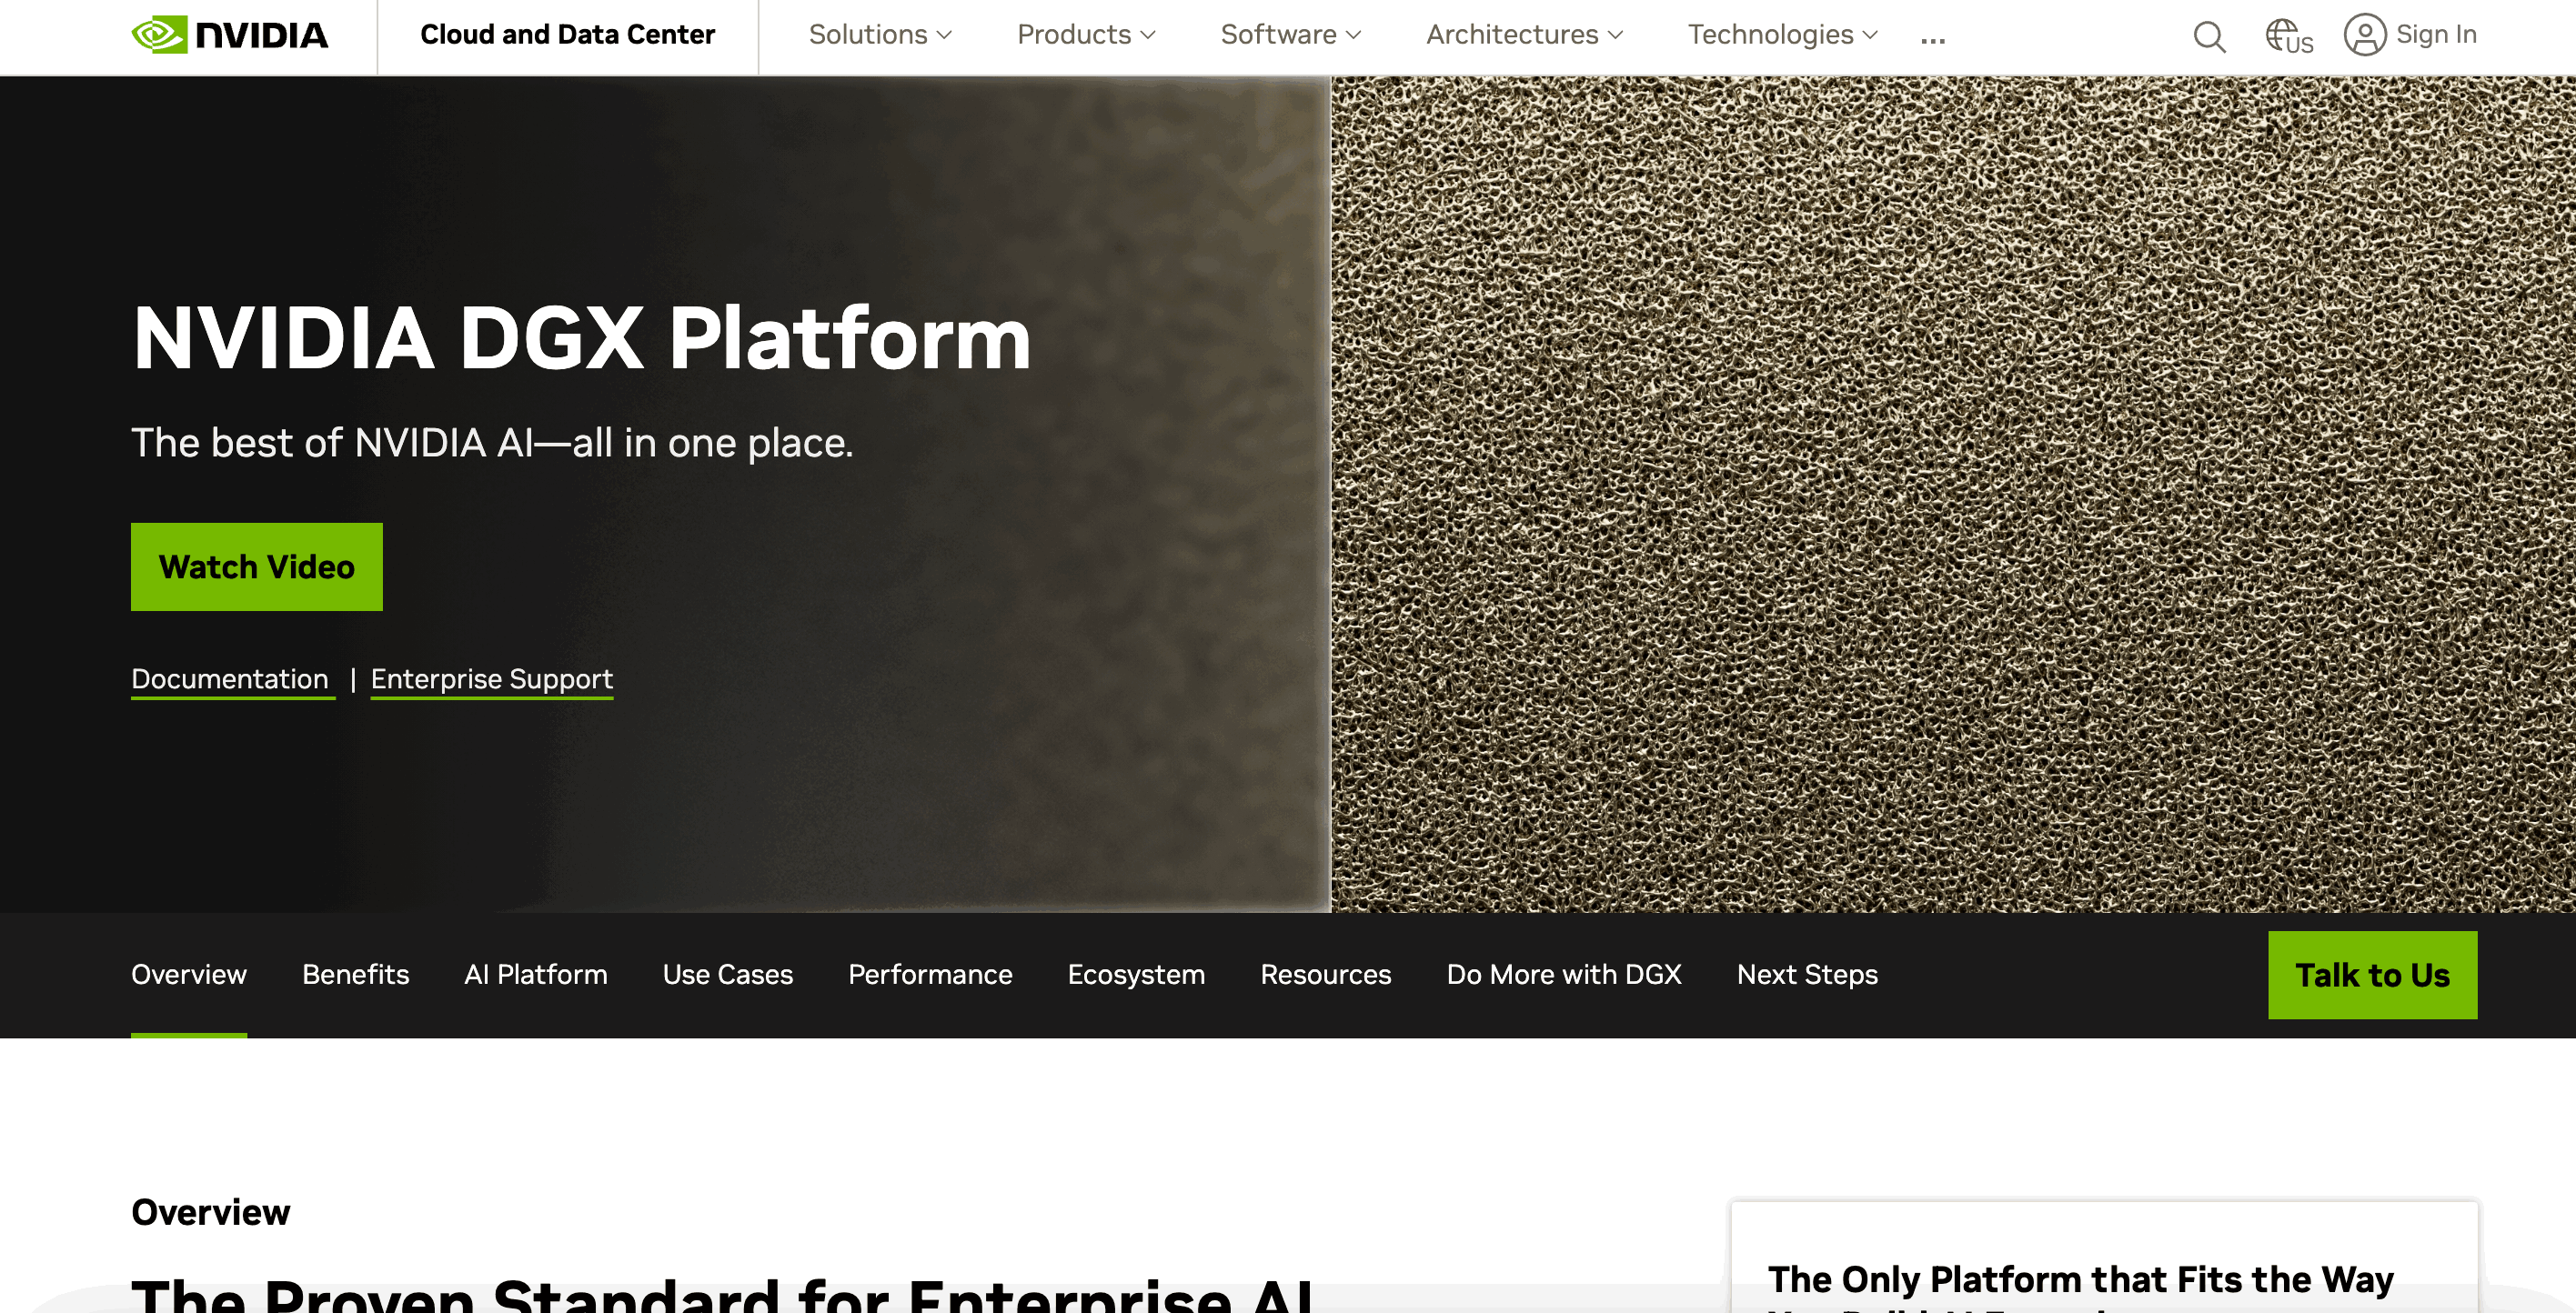
Task: Click the Watch Video button
Action: [257, 567]
